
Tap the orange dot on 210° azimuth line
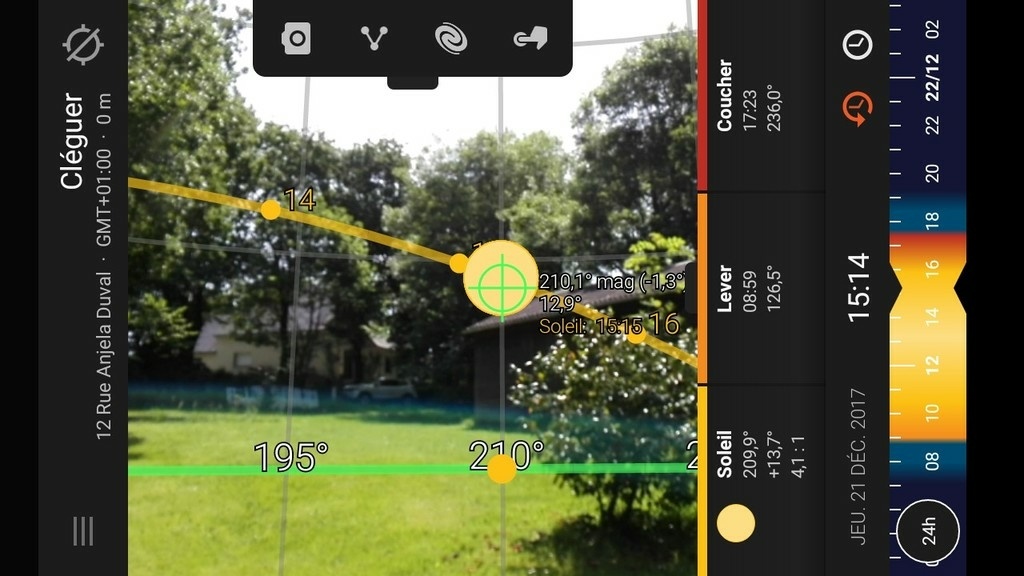502,469
